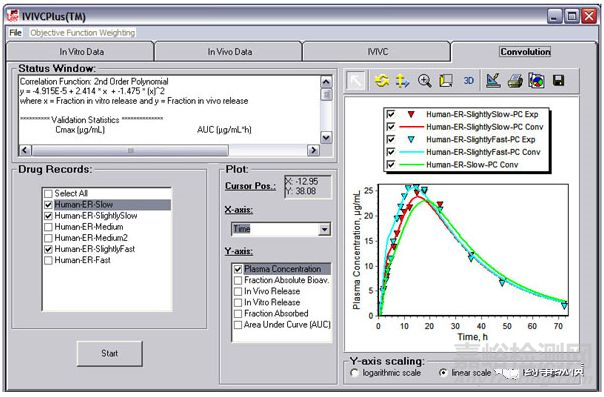
Task: Click Status Window scroll down arrow
Action: [326, 137]
